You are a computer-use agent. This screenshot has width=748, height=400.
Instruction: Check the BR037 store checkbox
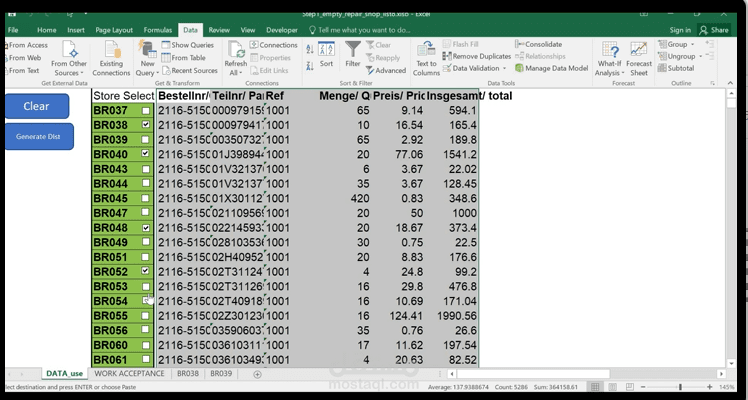146,111
